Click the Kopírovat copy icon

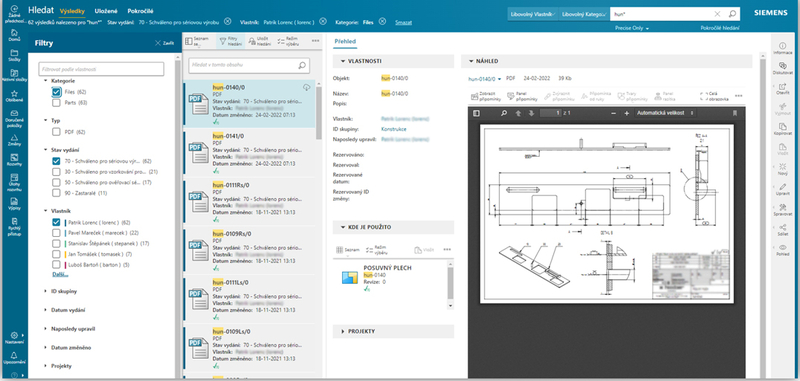783,129
